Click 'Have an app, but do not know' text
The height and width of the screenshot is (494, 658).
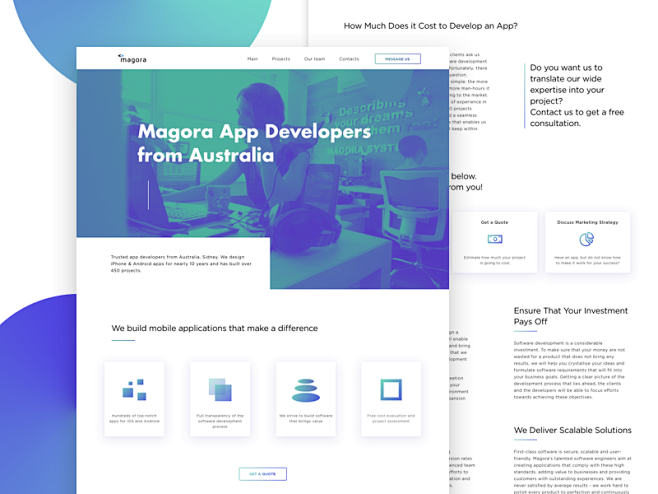pyautogui.click(x=587, y=260)
